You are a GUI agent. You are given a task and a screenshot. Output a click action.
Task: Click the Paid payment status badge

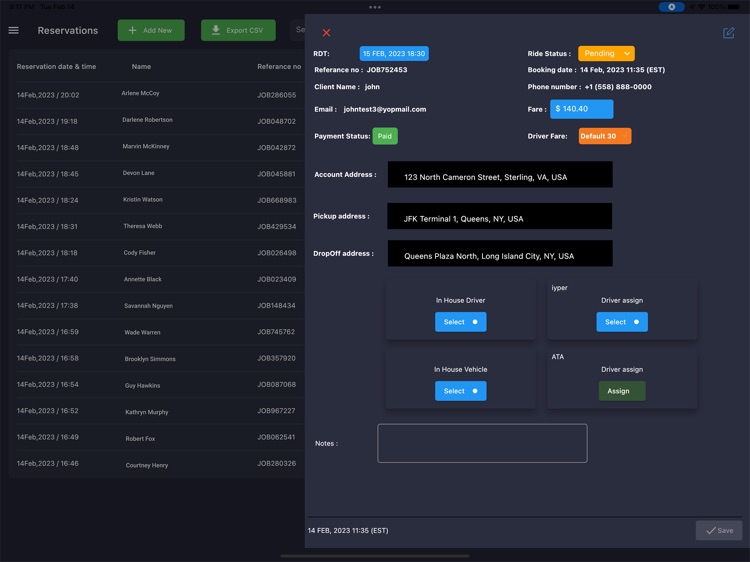(385, 136)
